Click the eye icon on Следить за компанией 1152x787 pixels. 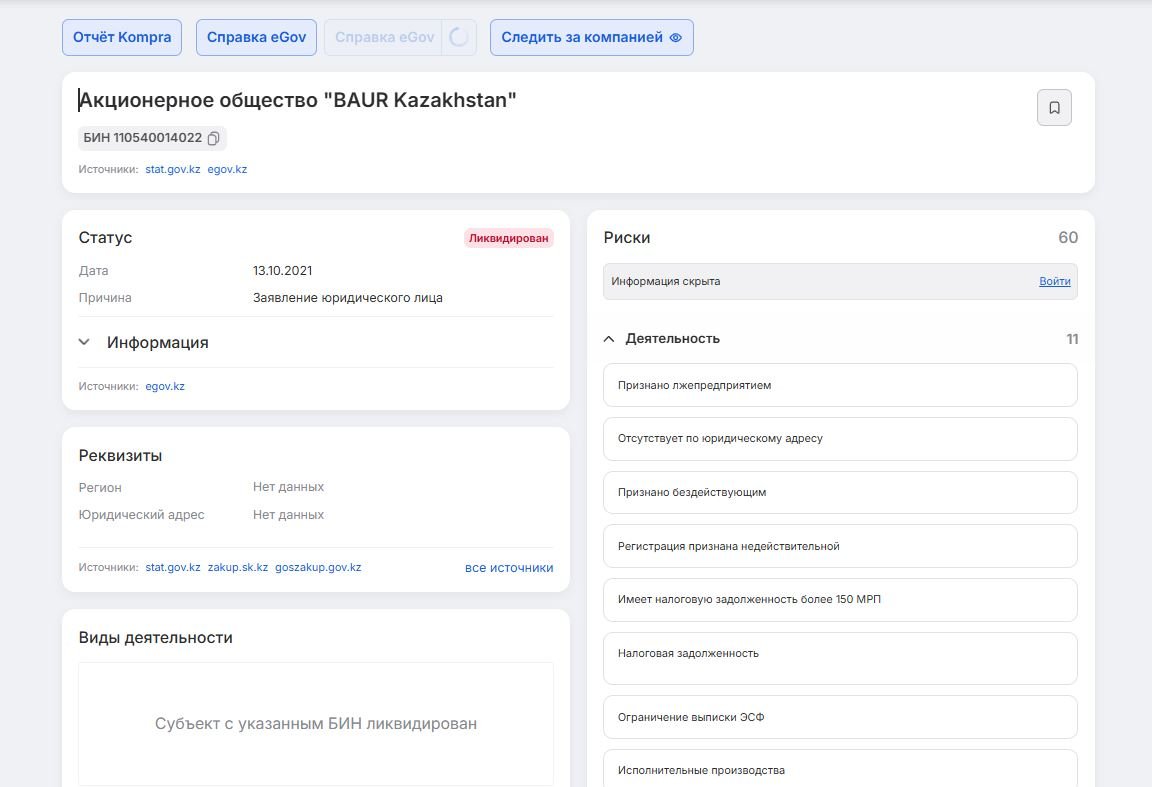click(x=676, y=37)
